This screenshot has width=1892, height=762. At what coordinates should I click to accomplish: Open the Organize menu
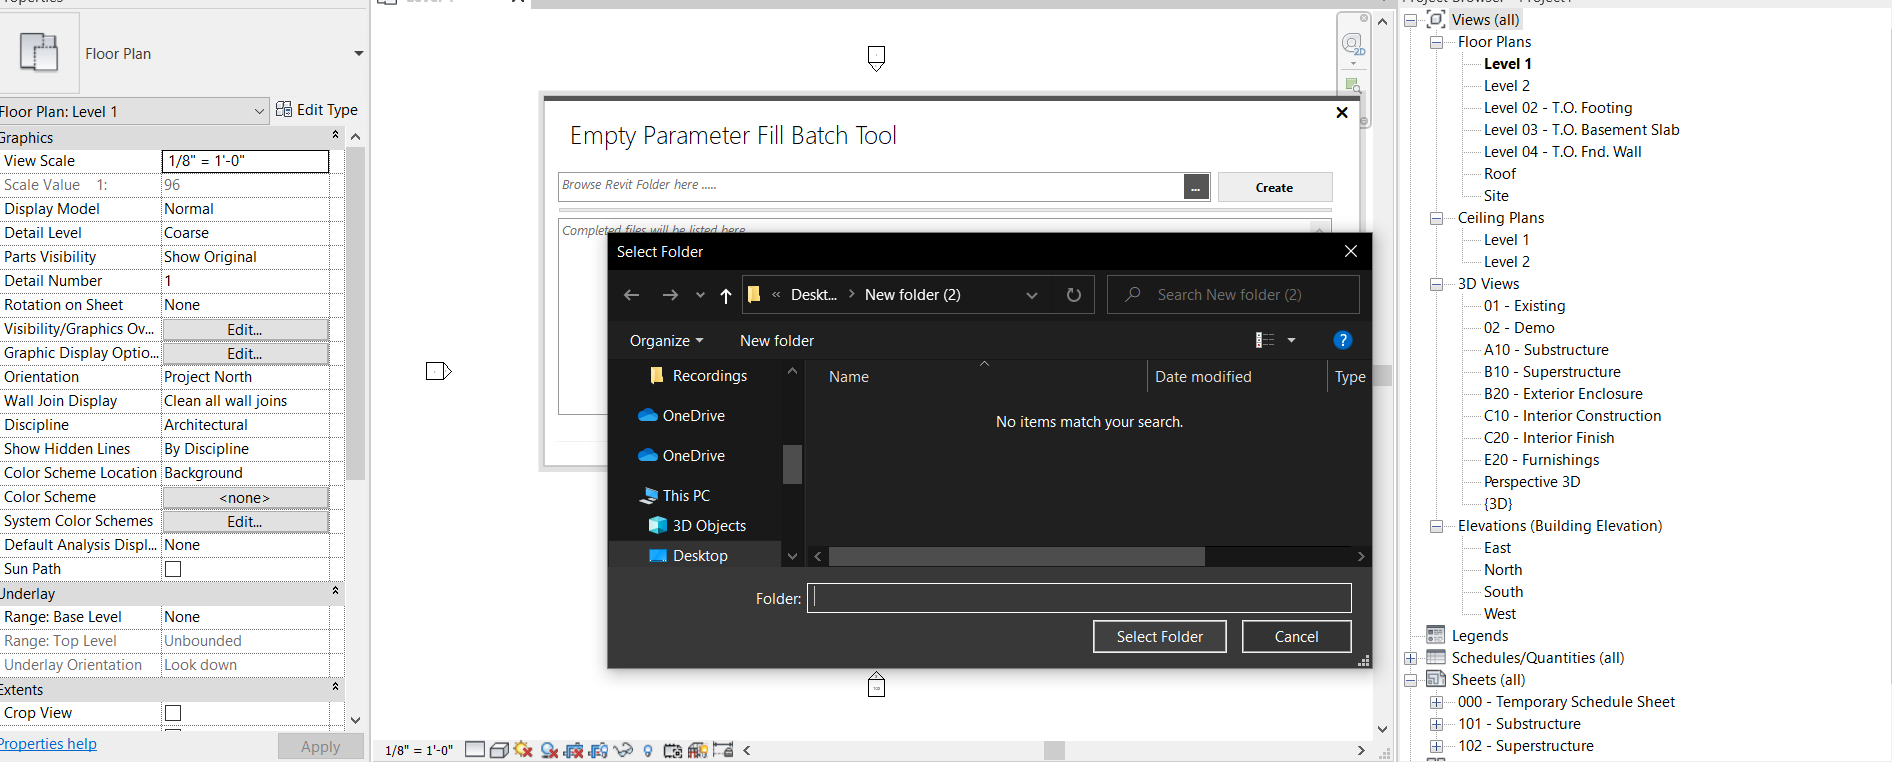coord(666,341)
